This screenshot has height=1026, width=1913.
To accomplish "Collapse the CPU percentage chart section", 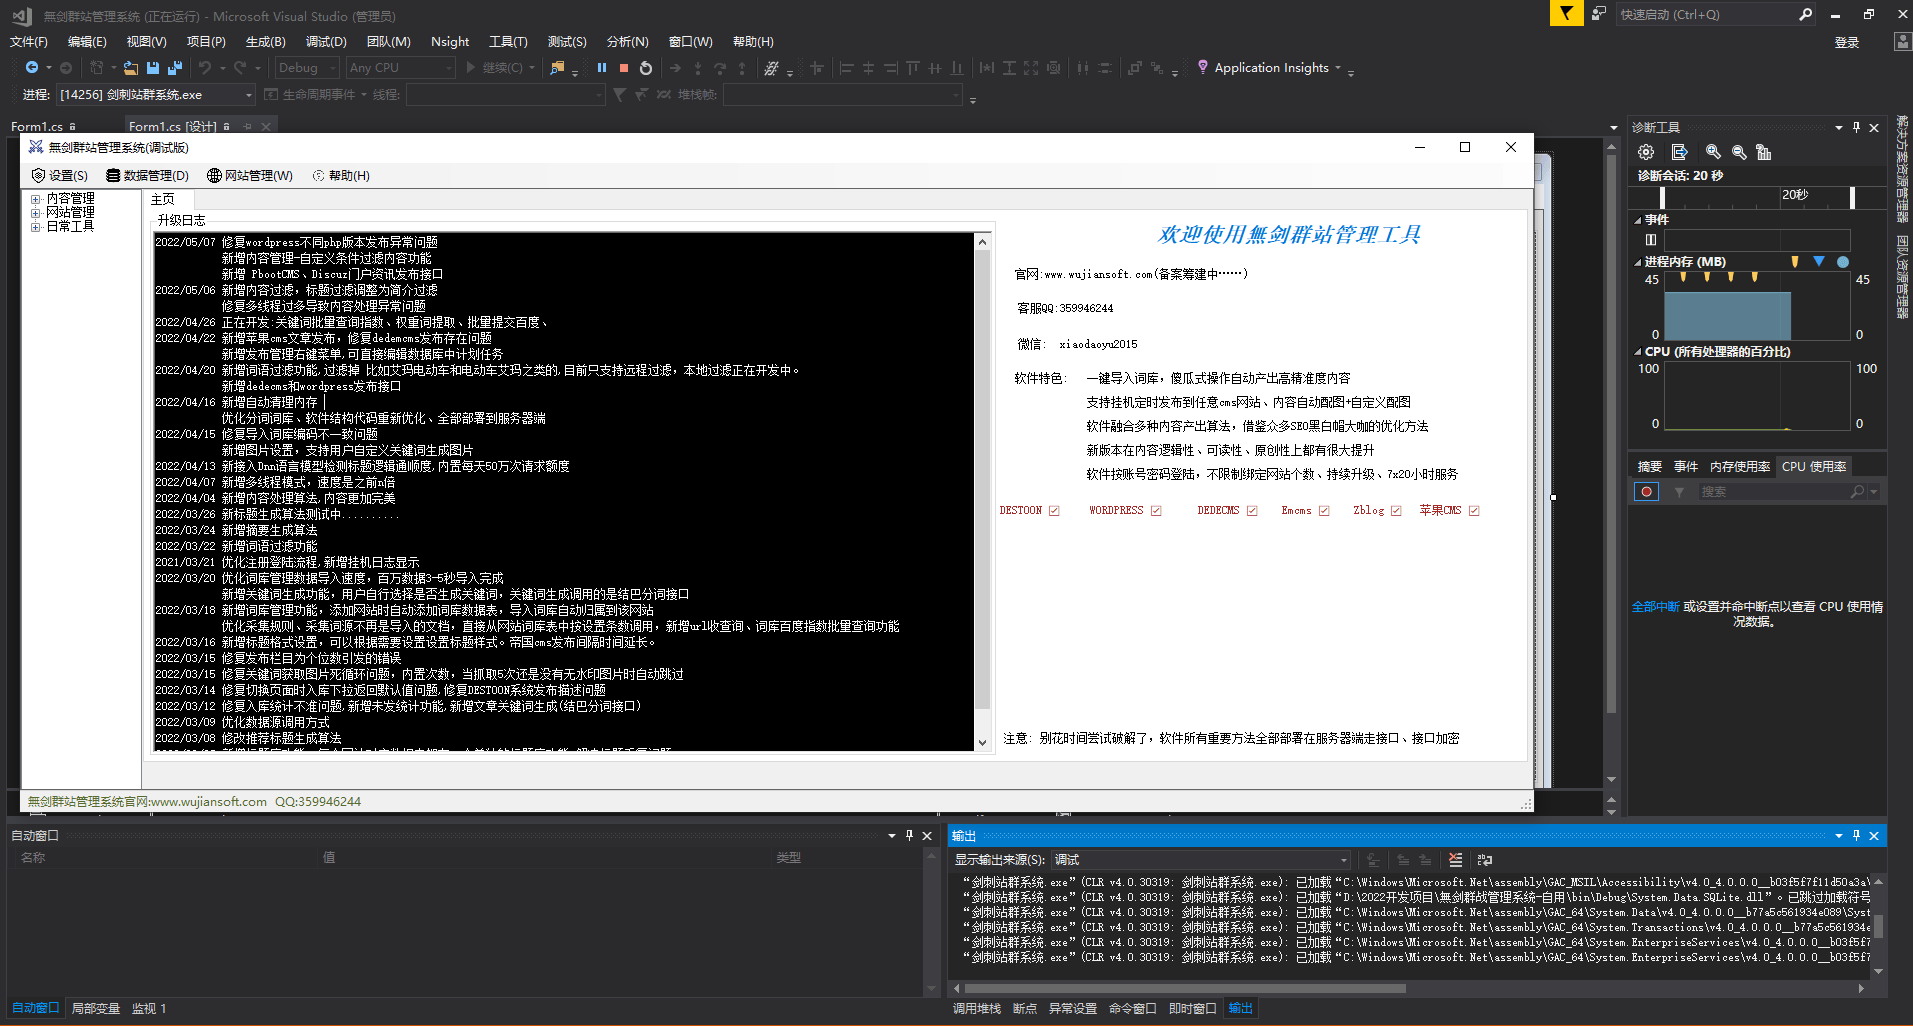I will pos(1638,352).
